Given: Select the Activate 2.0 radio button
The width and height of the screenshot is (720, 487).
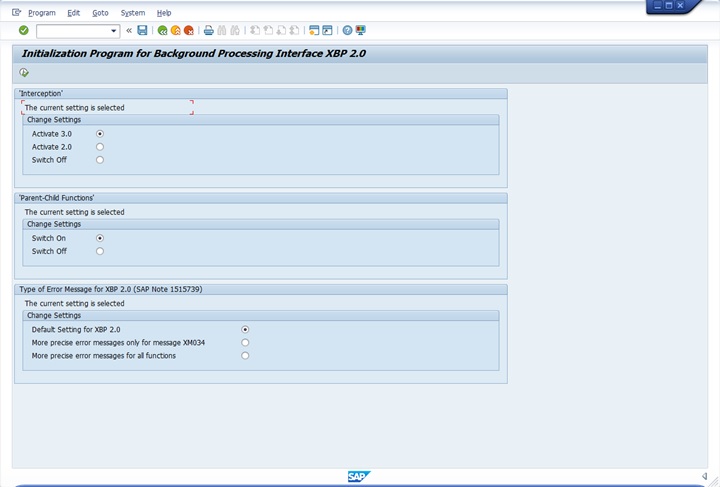Looking at the screenshot, I should [100, 147].
